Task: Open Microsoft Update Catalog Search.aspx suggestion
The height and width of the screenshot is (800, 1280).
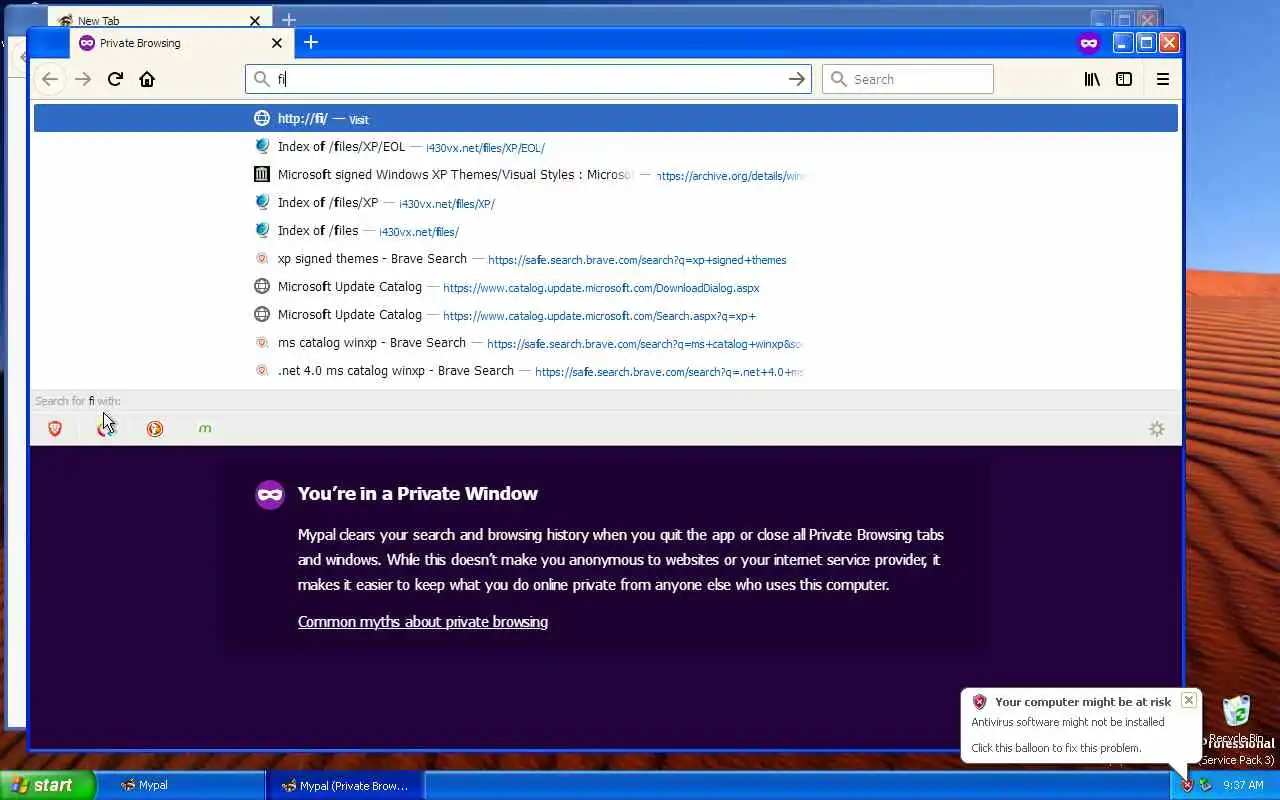Action: click(606, 314)
